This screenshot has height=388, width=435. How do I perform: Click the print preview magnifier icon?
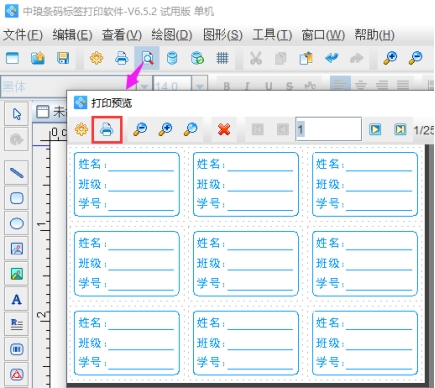147,58
